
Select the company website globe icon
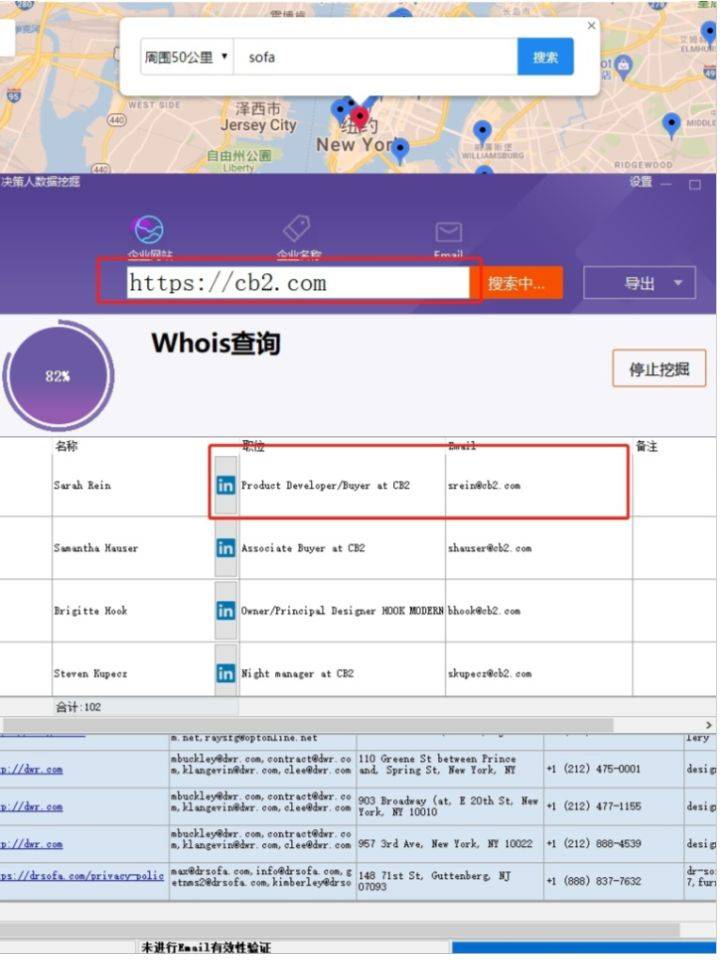(x=149, y=231)
